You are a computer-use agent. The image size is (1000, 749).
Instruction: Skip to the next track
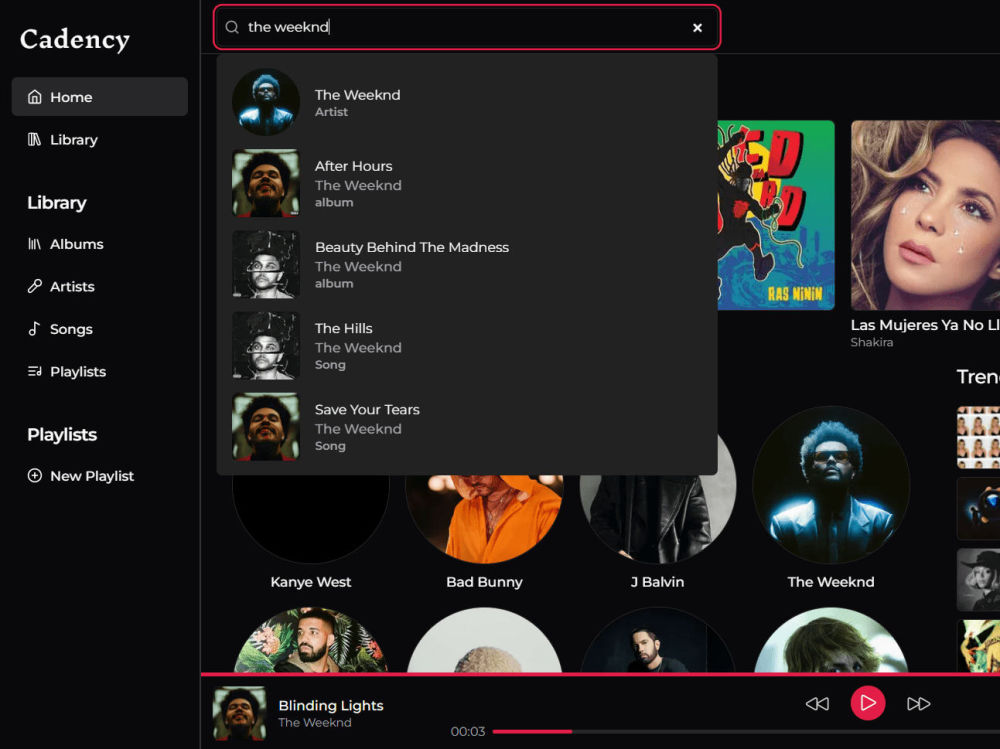tap(918, 704)
